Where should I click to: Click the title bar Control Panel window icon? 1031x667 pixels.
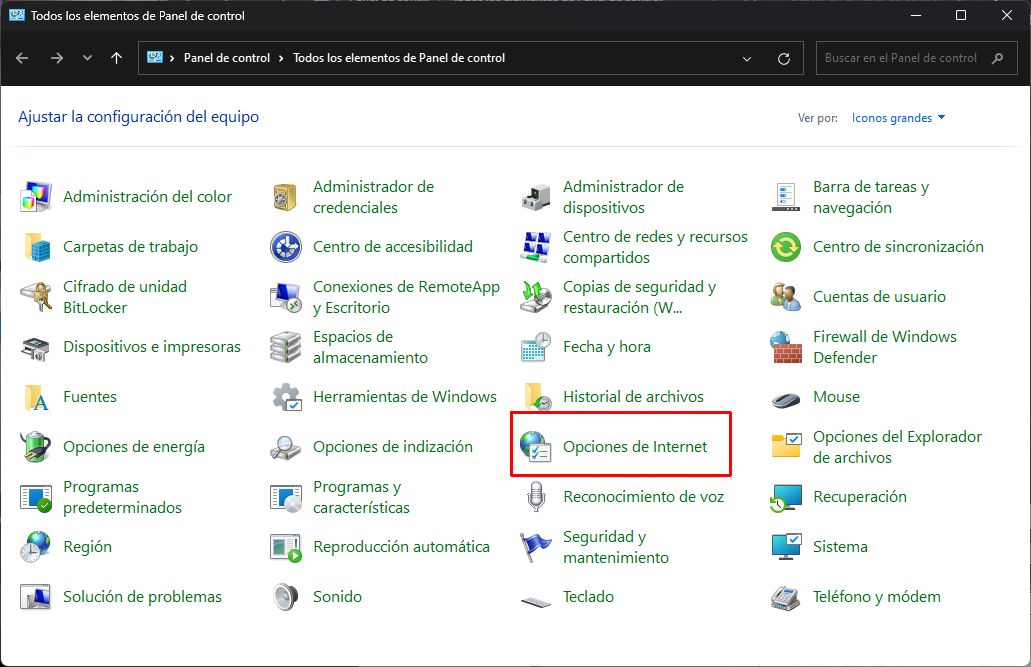click(16, 14)
